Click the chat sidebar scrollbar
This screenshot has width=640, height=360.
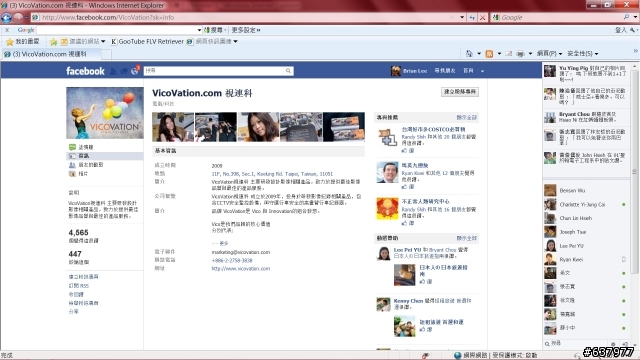[635, 171]
